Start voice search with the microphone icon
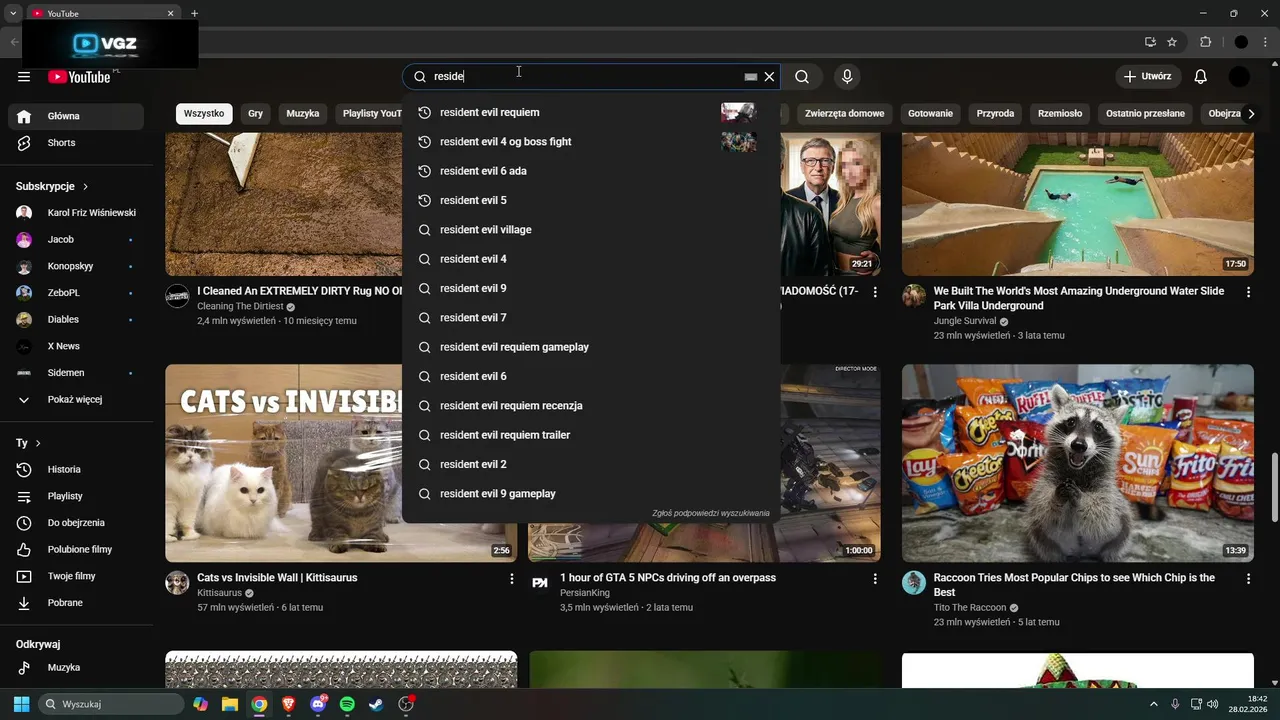The height and width of the screenshot is (720, 1280). point(847,77)
